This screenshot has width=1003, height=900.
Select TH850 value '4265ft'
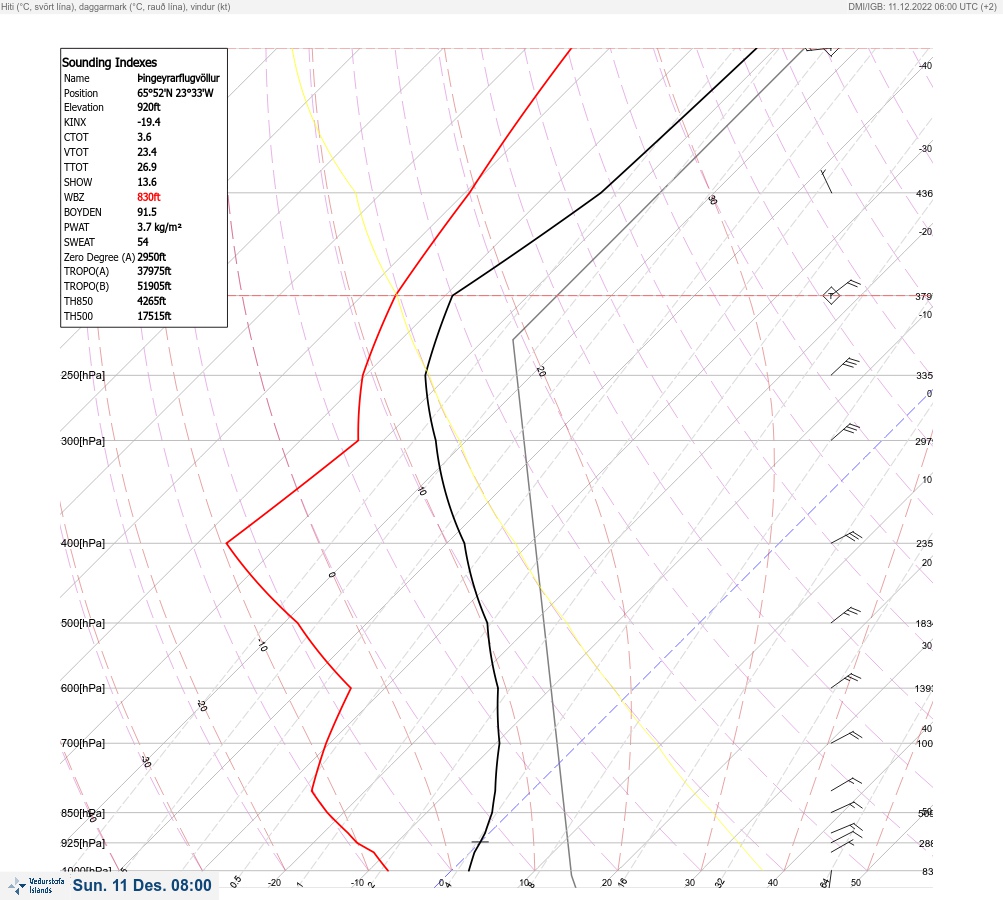point(152,301)
